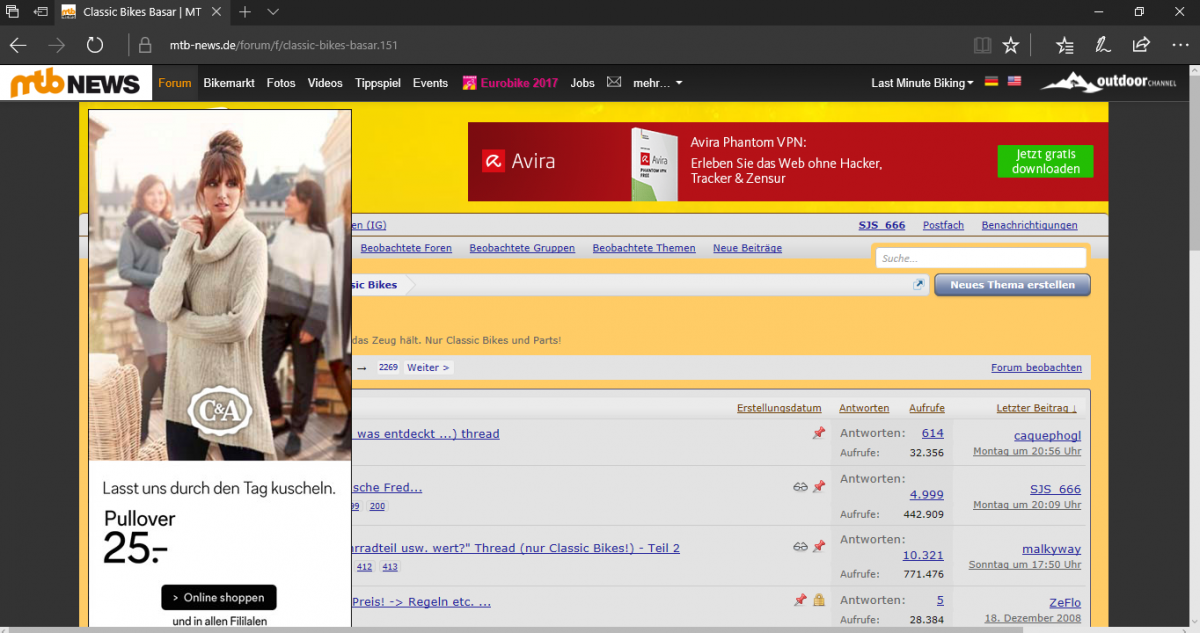This screenshot has height=633, width=1200.
Task: Refresh the page with reload icon
Action: (x=95, y=45)
